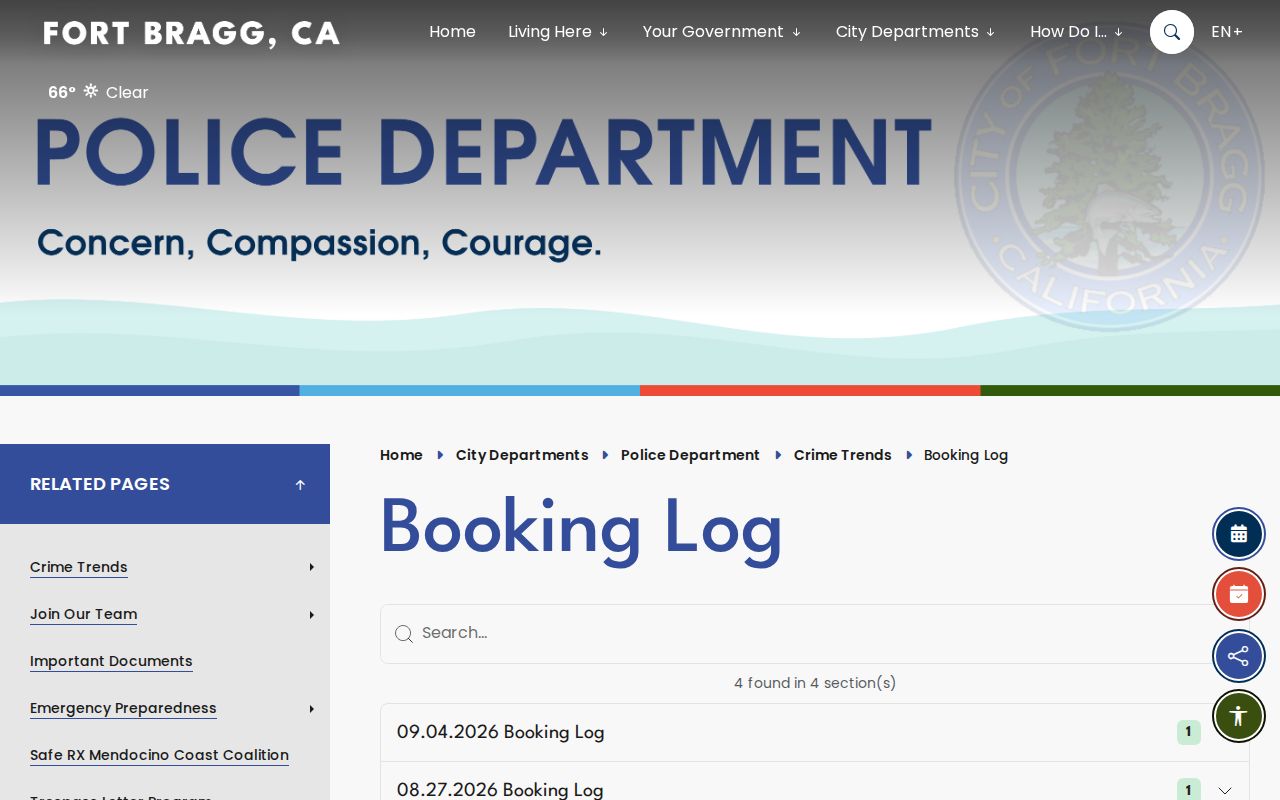Expand the 08.27.2026 Booking Log chevron
1280x800 pixels.
coord(1225,790)
